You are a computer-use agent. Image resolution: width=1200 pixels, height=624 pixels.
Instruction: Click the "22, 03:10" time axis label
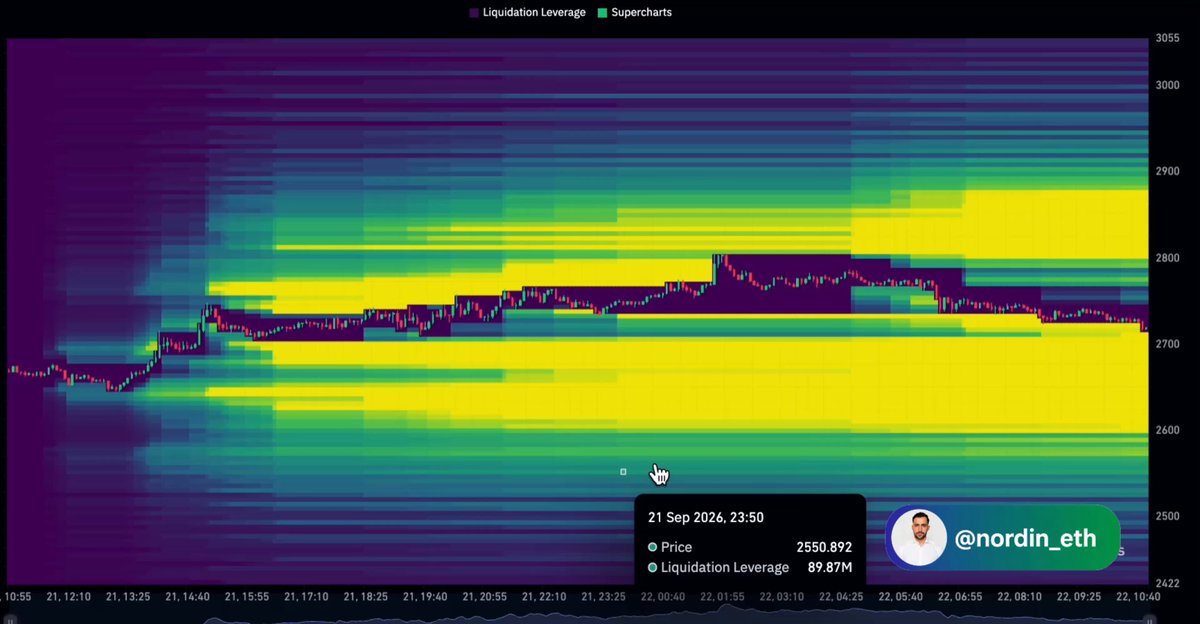pos(782,596)
